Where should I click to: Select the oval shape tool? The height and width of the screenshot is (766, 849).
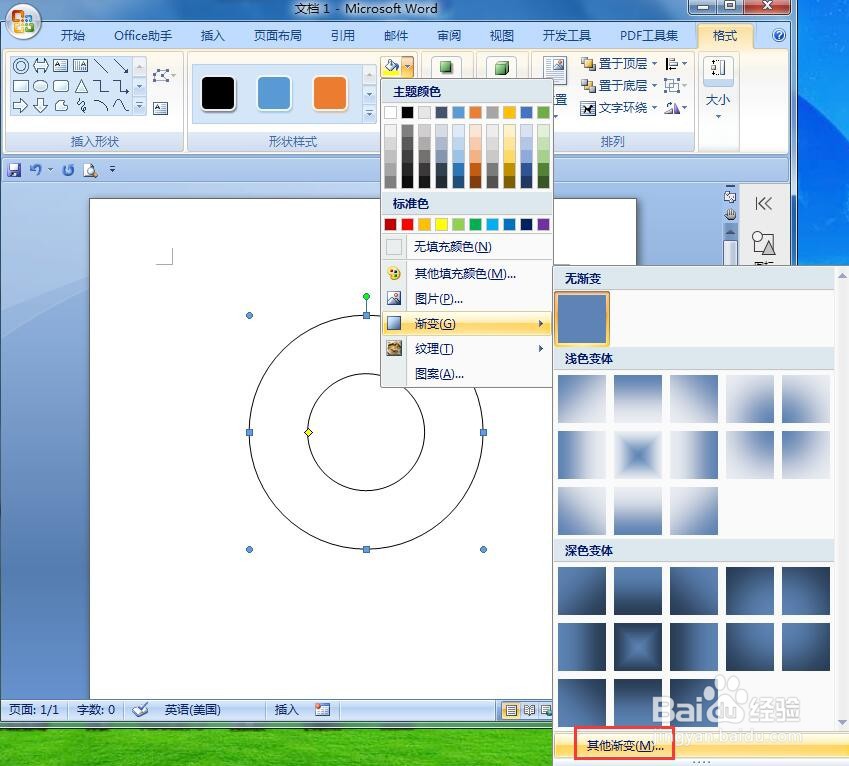(41, 86)
